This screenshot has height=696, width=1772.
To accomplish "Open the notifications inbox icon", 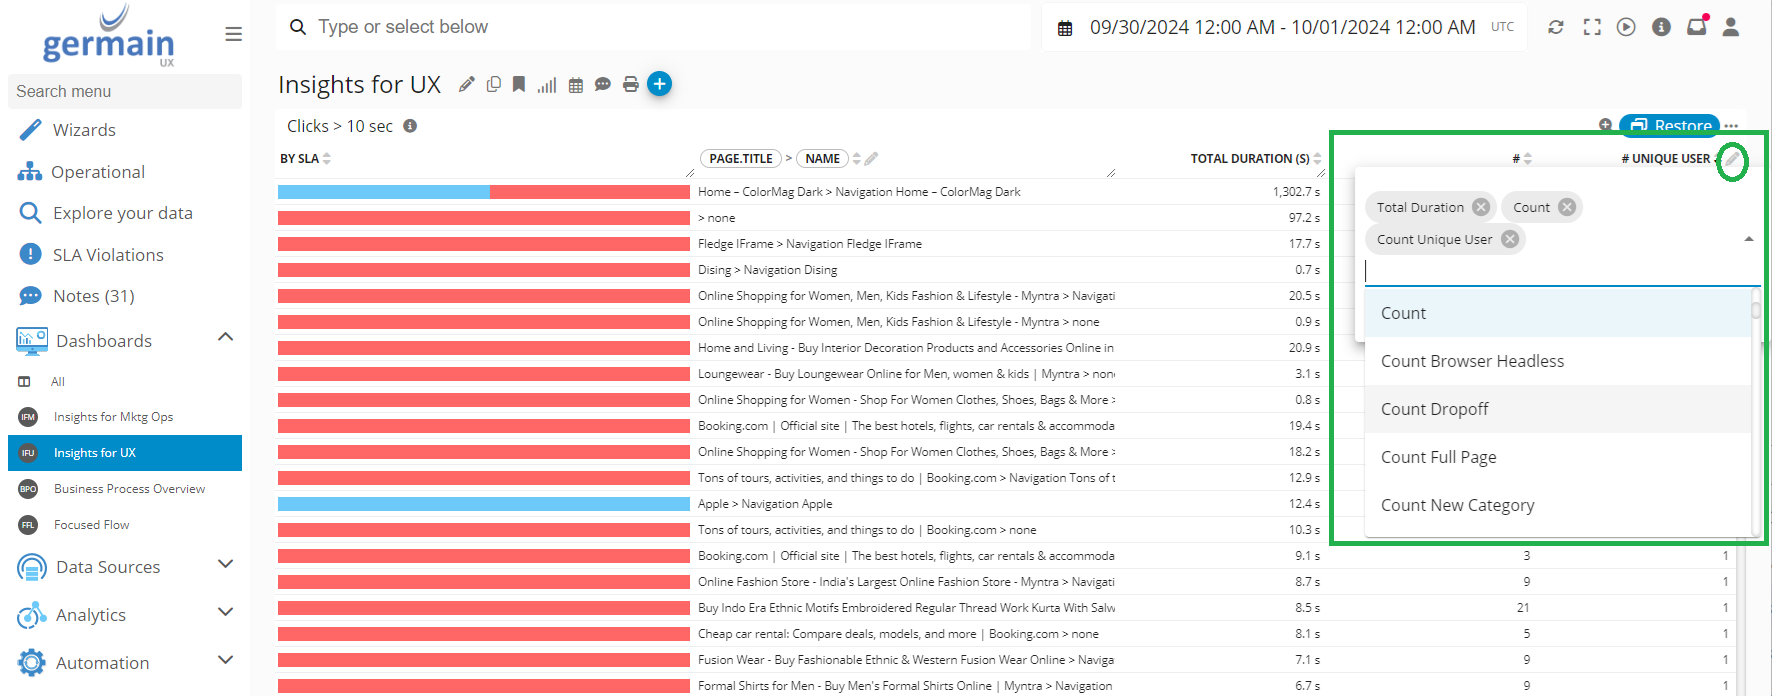I will [1696, 27].
